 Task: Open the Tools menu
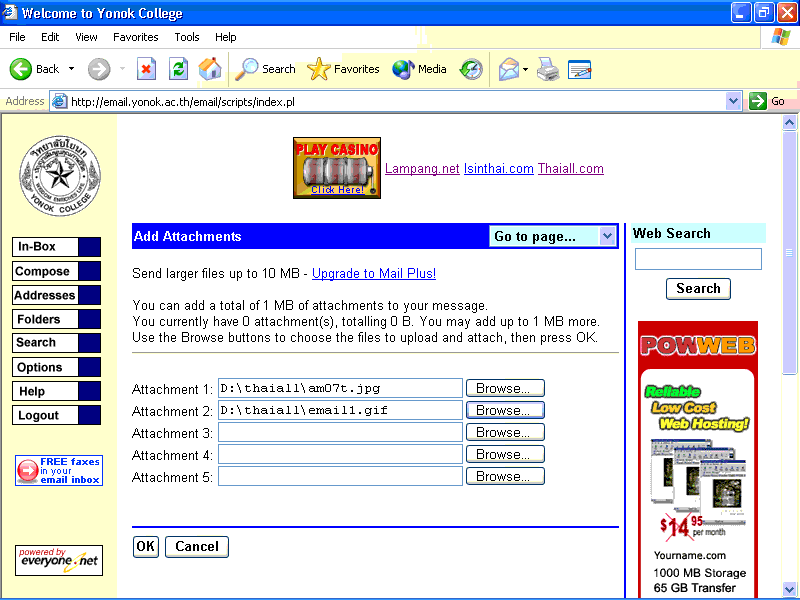click(187, 37)
